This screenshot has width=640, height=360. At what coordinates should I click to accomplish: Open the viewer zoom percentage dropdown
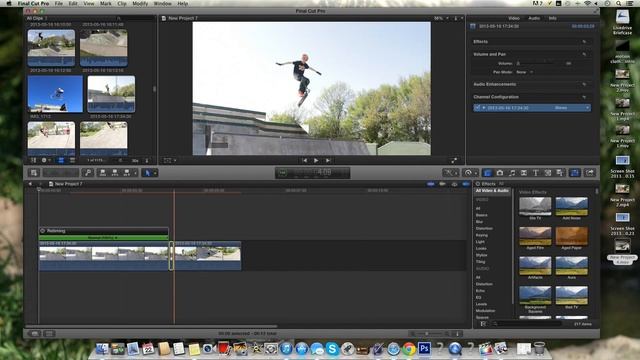[441, 18]
